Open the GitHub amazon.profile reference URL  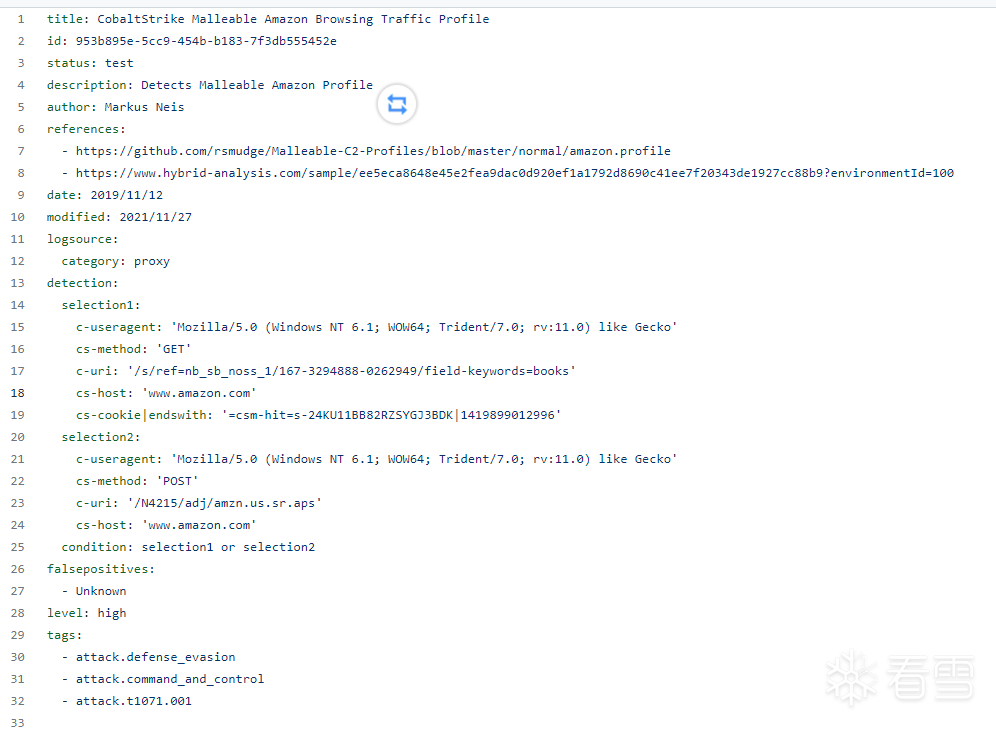tap(373, 151)
